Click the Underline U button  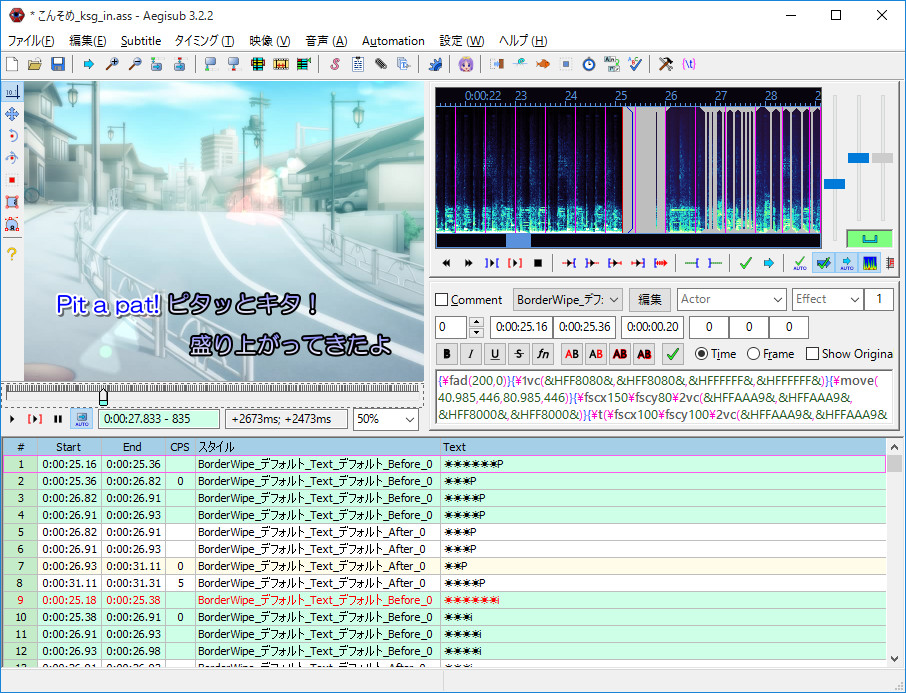click(x=495, y=354)
